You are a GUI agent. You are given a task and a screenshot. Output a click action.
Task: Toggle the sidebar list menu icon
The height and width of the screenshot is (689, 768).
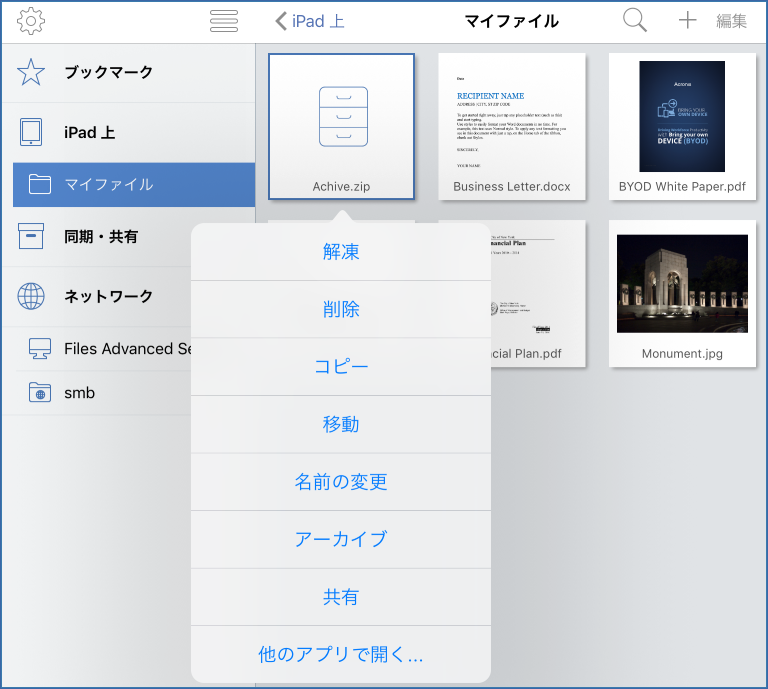224,21
